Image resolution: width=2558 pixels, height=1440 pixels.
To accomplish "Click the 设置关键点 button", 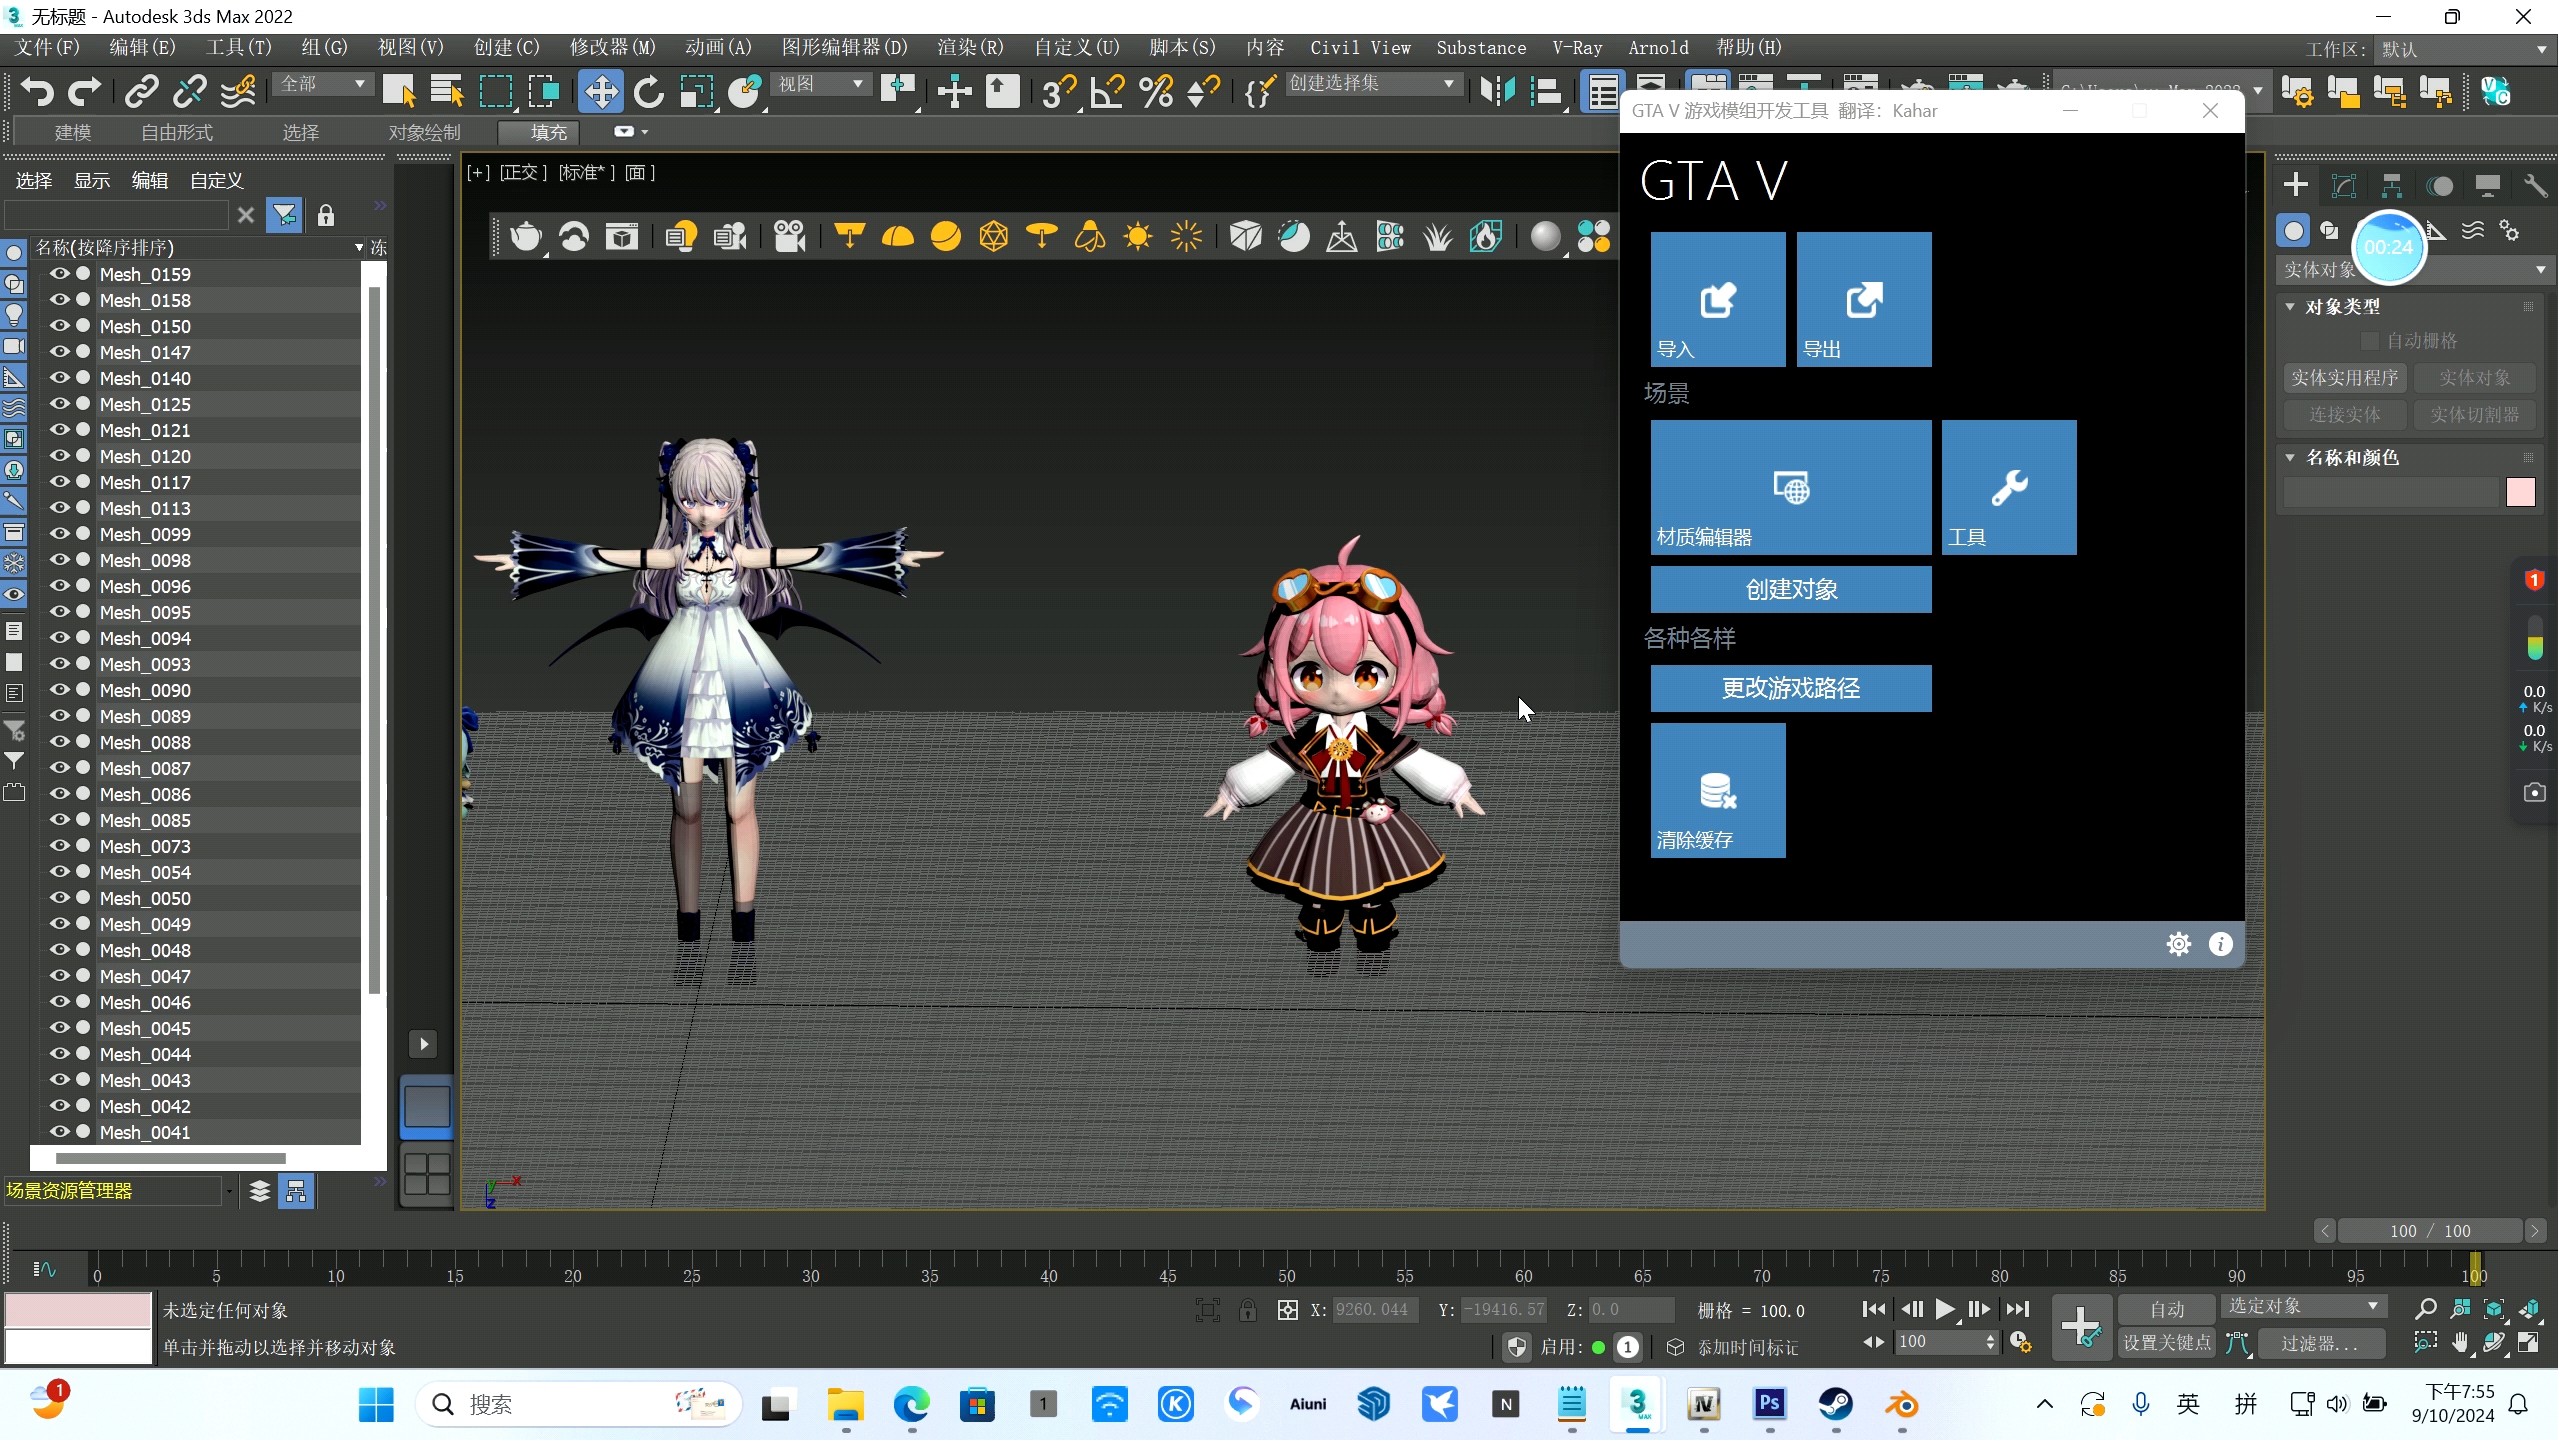I will 2167,1343.
